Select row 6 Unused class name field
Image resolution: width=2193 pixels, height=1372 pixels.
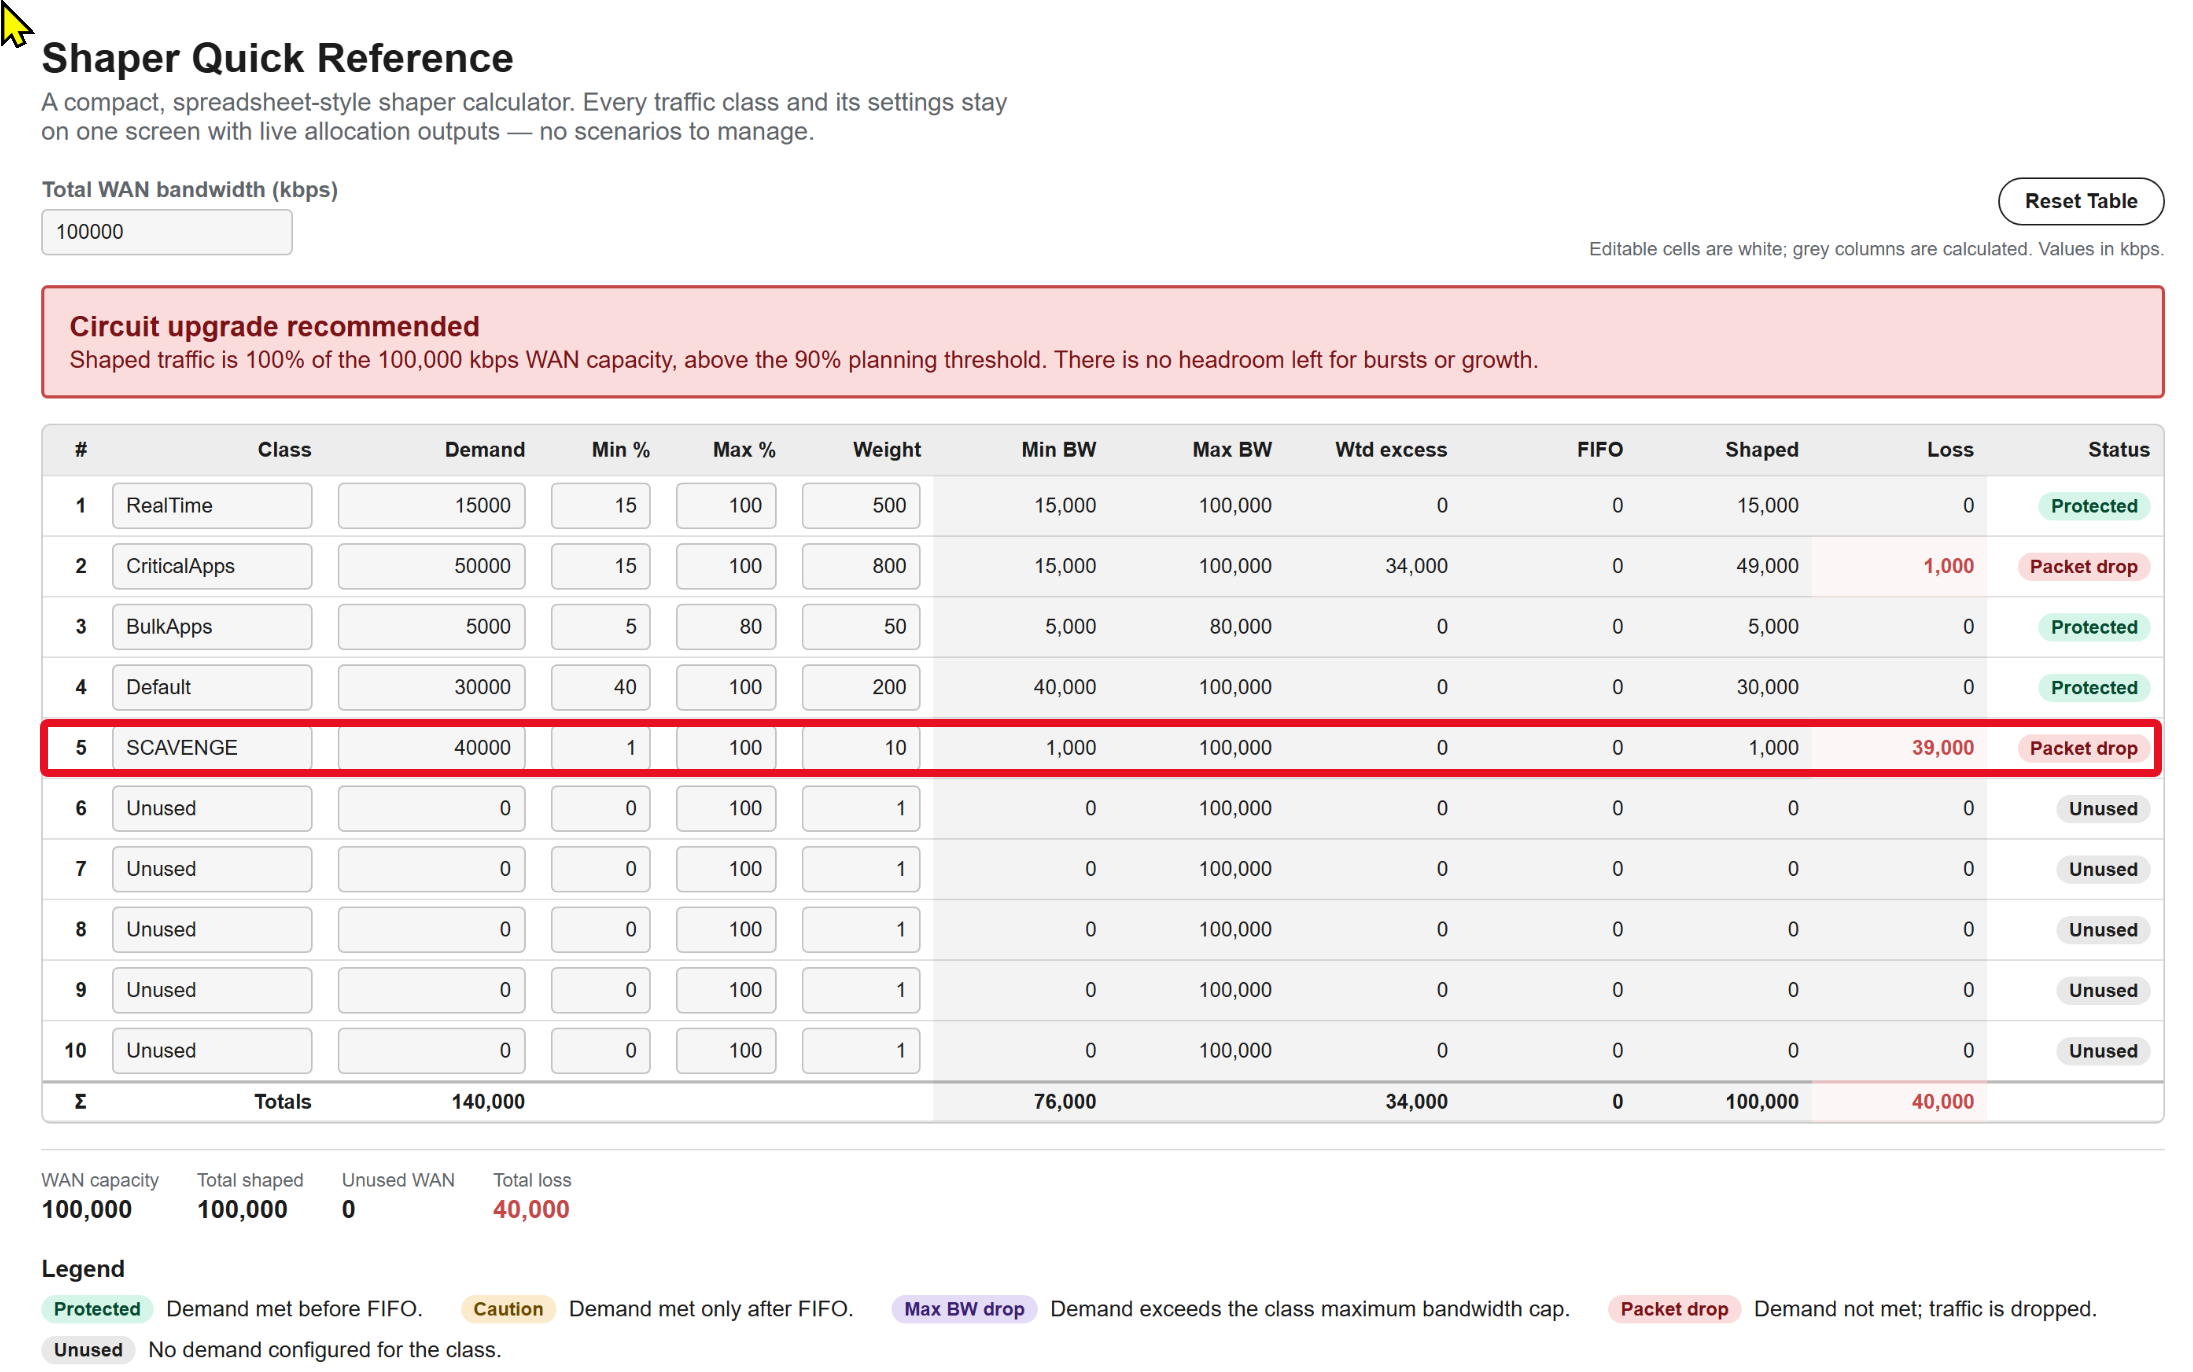pyautogui.click(x=212, y=808)
